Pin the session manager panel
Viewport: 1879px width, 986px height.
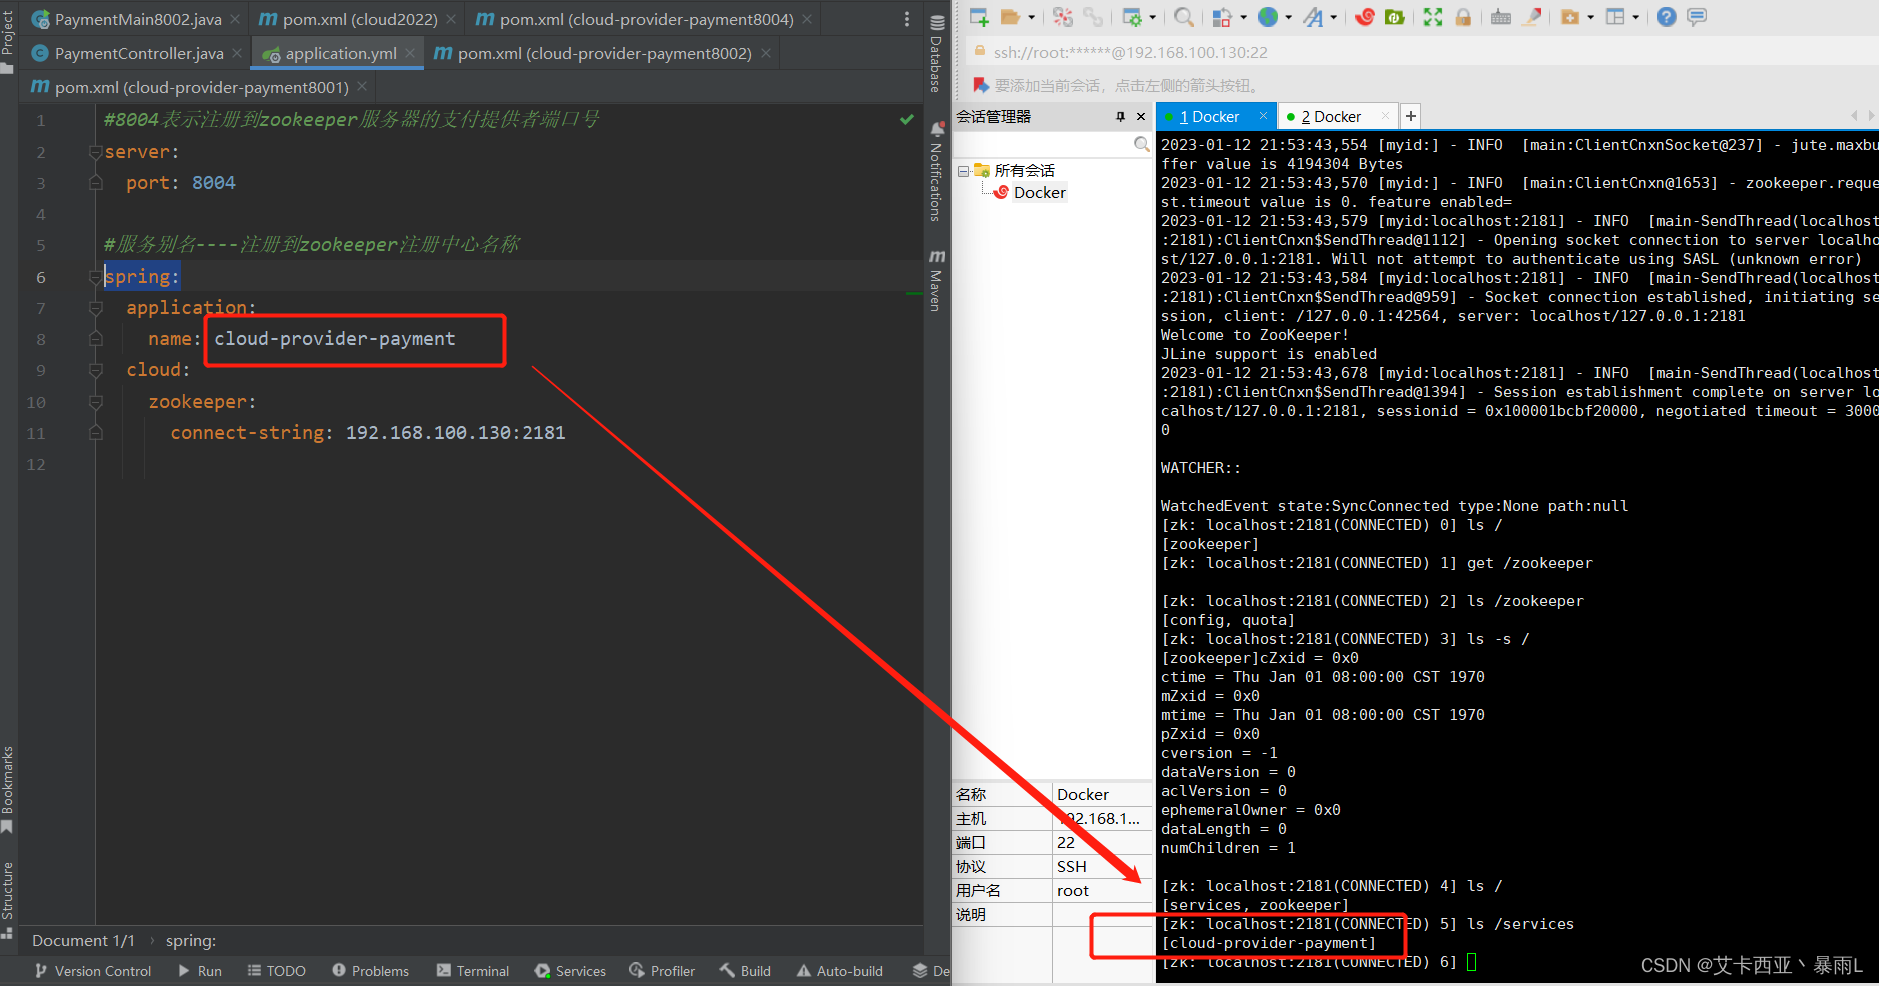click(x=1120, y=117)
